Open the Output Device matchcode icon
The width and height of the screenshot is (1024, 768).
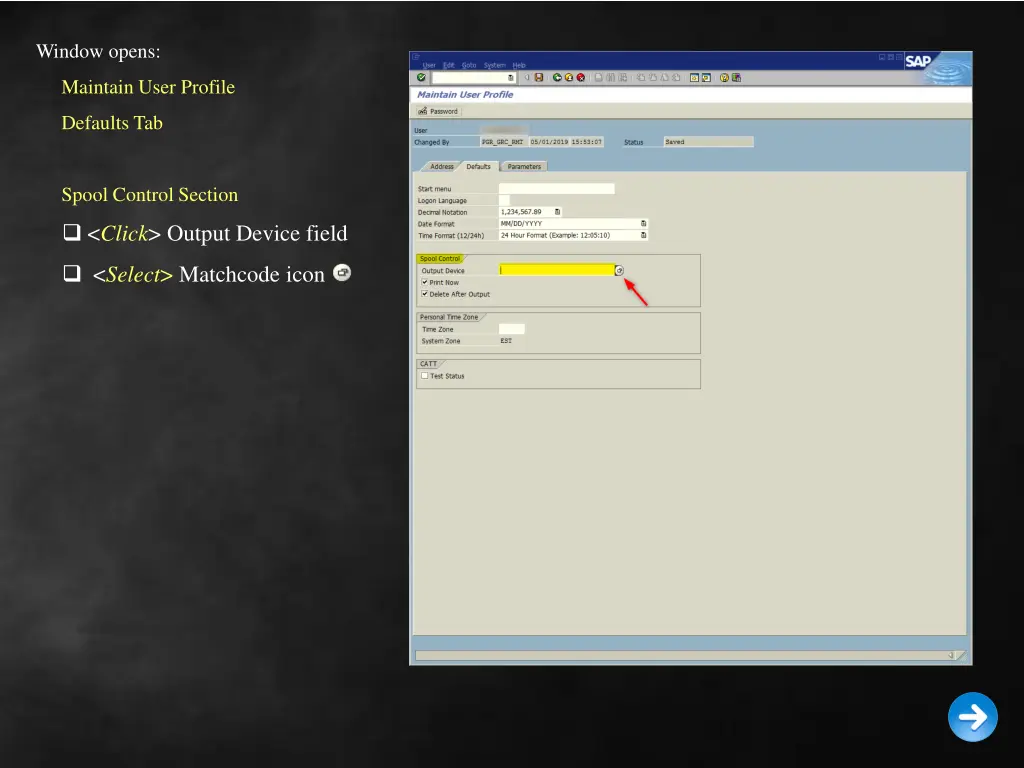point(619,270)
